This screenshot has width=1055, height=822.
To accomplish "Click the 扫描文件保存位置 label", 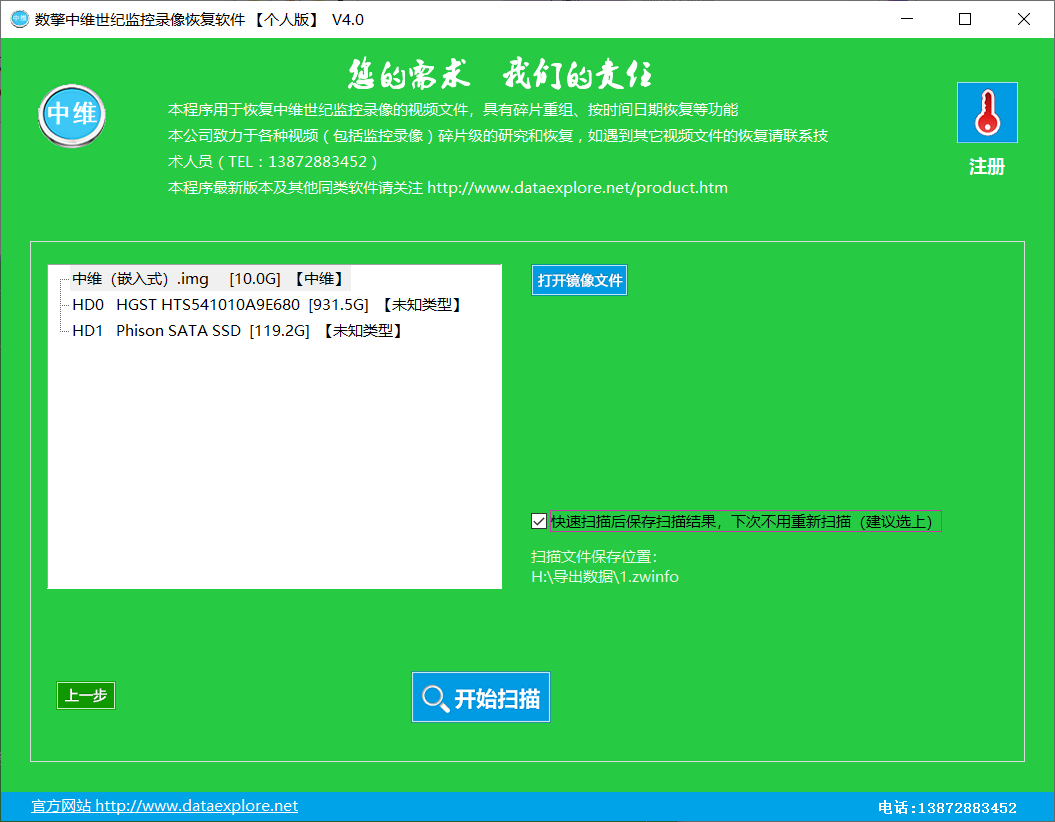I will [593, 557].
